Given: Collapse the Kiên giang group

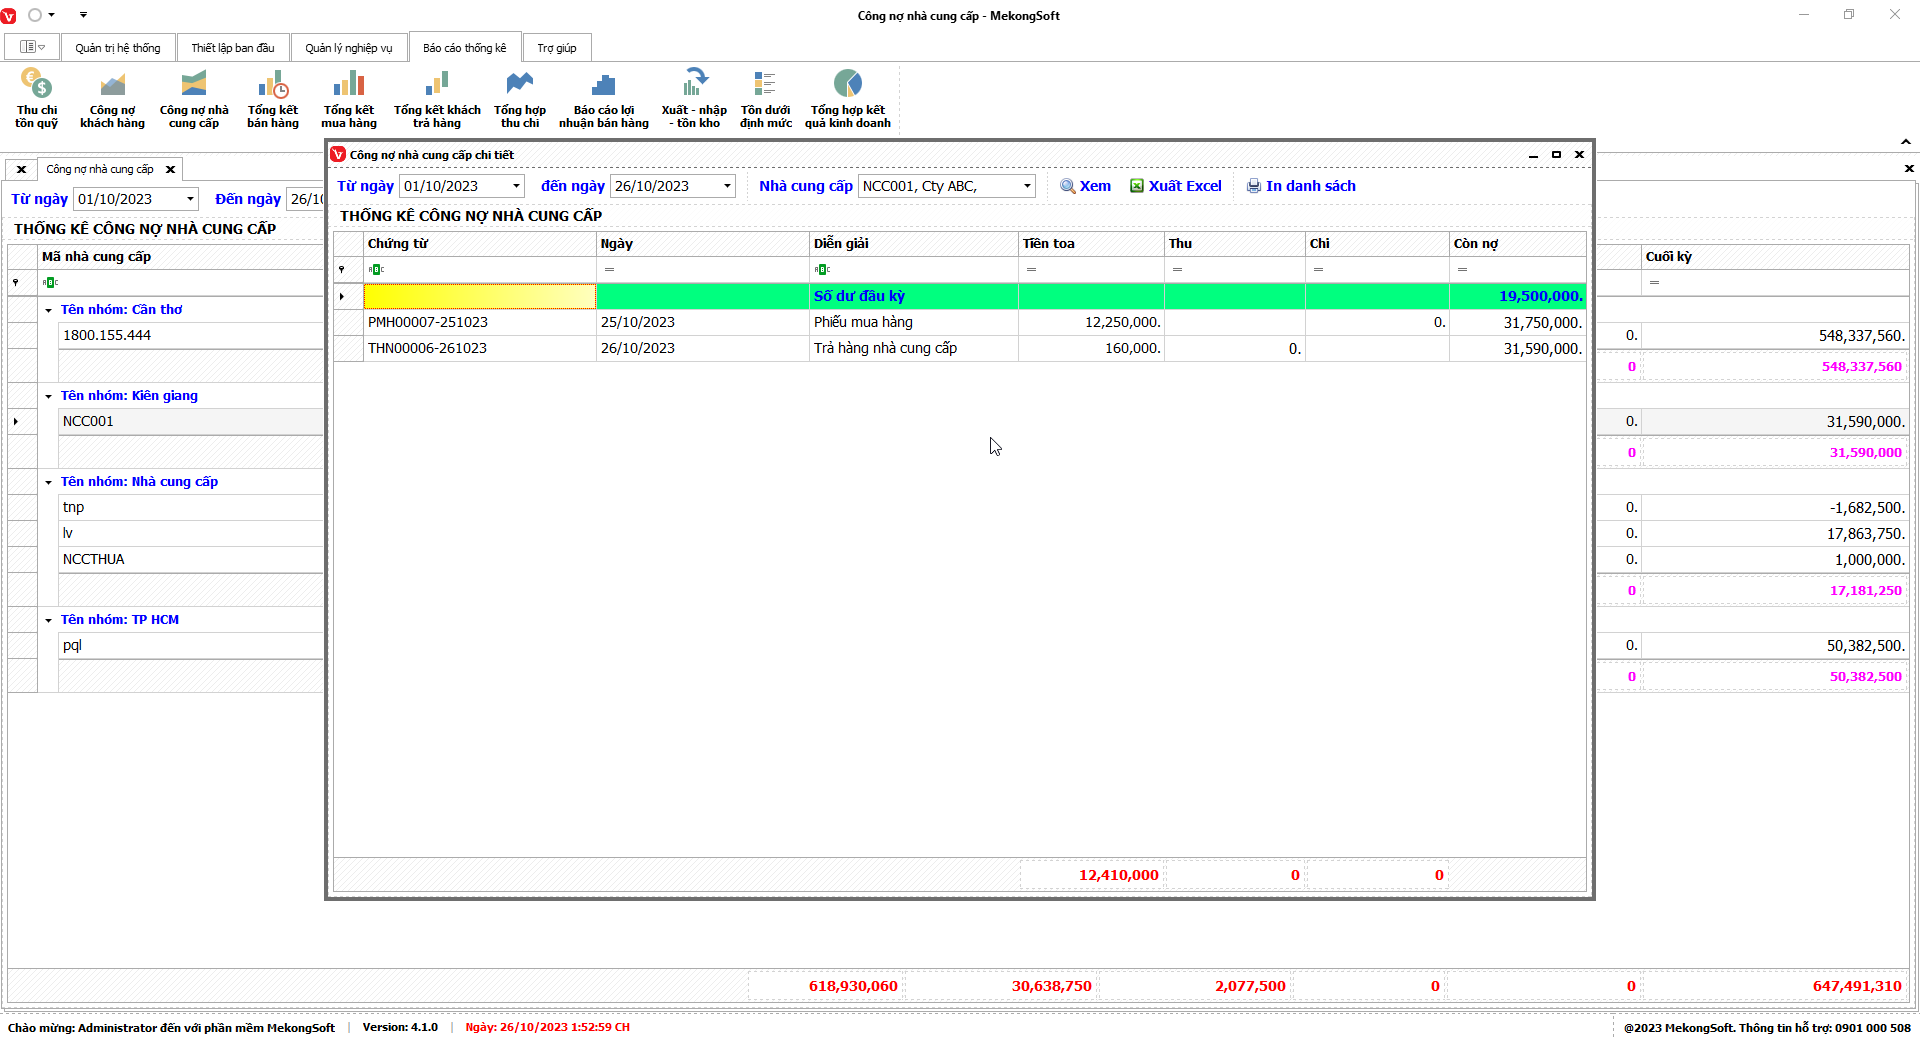Looking at the screenshot, I should point(48,397).
